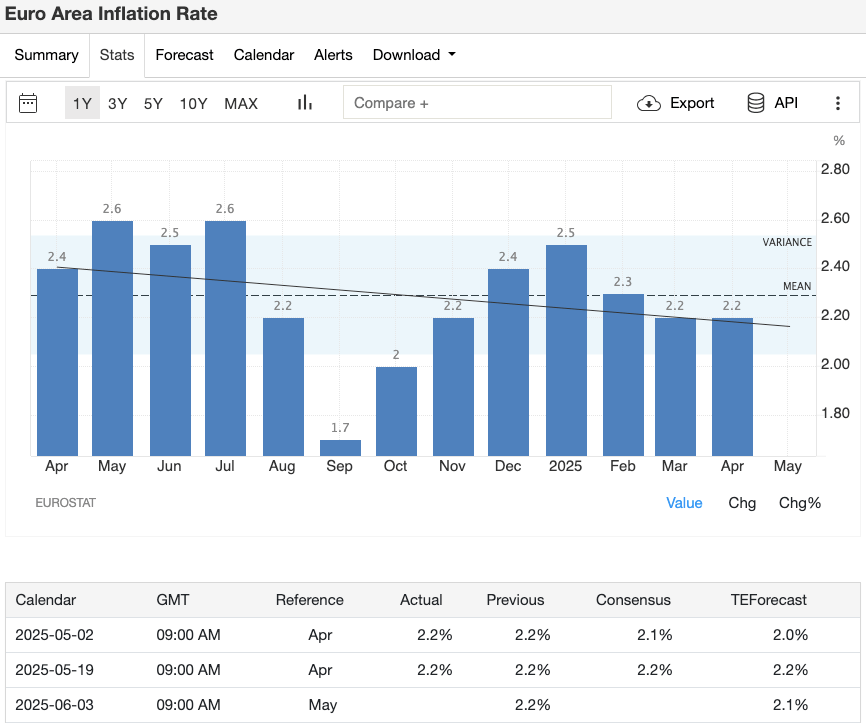The height and width of the screenshot is (723, 866).
Task: Open the Calendar tab
Action: 263,55
